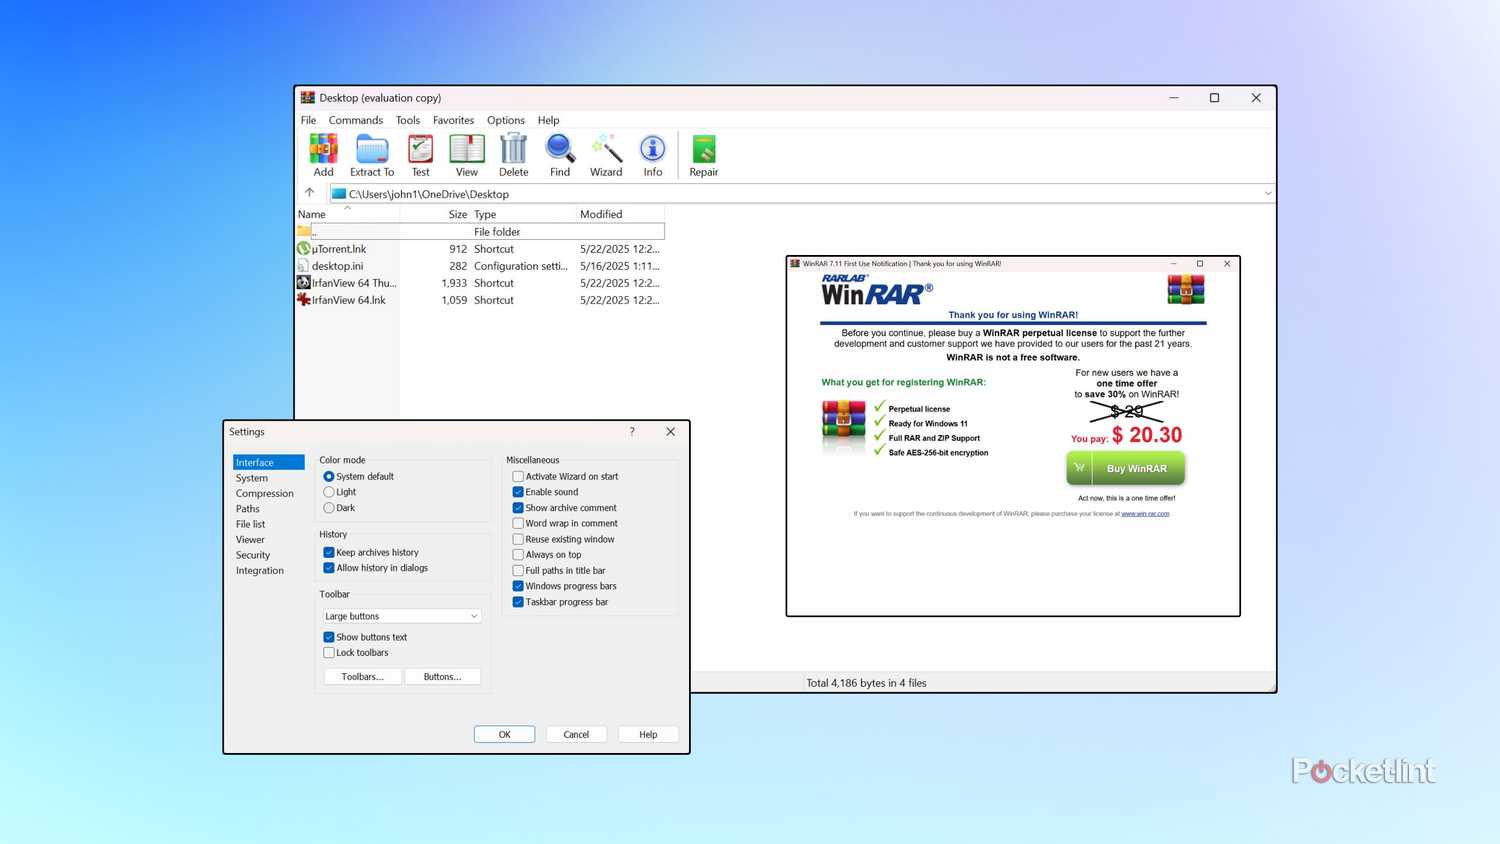Show archive info with the Info icon
Image resolution: width=1500 pixels, height=844 pixels.
(652, 153)
